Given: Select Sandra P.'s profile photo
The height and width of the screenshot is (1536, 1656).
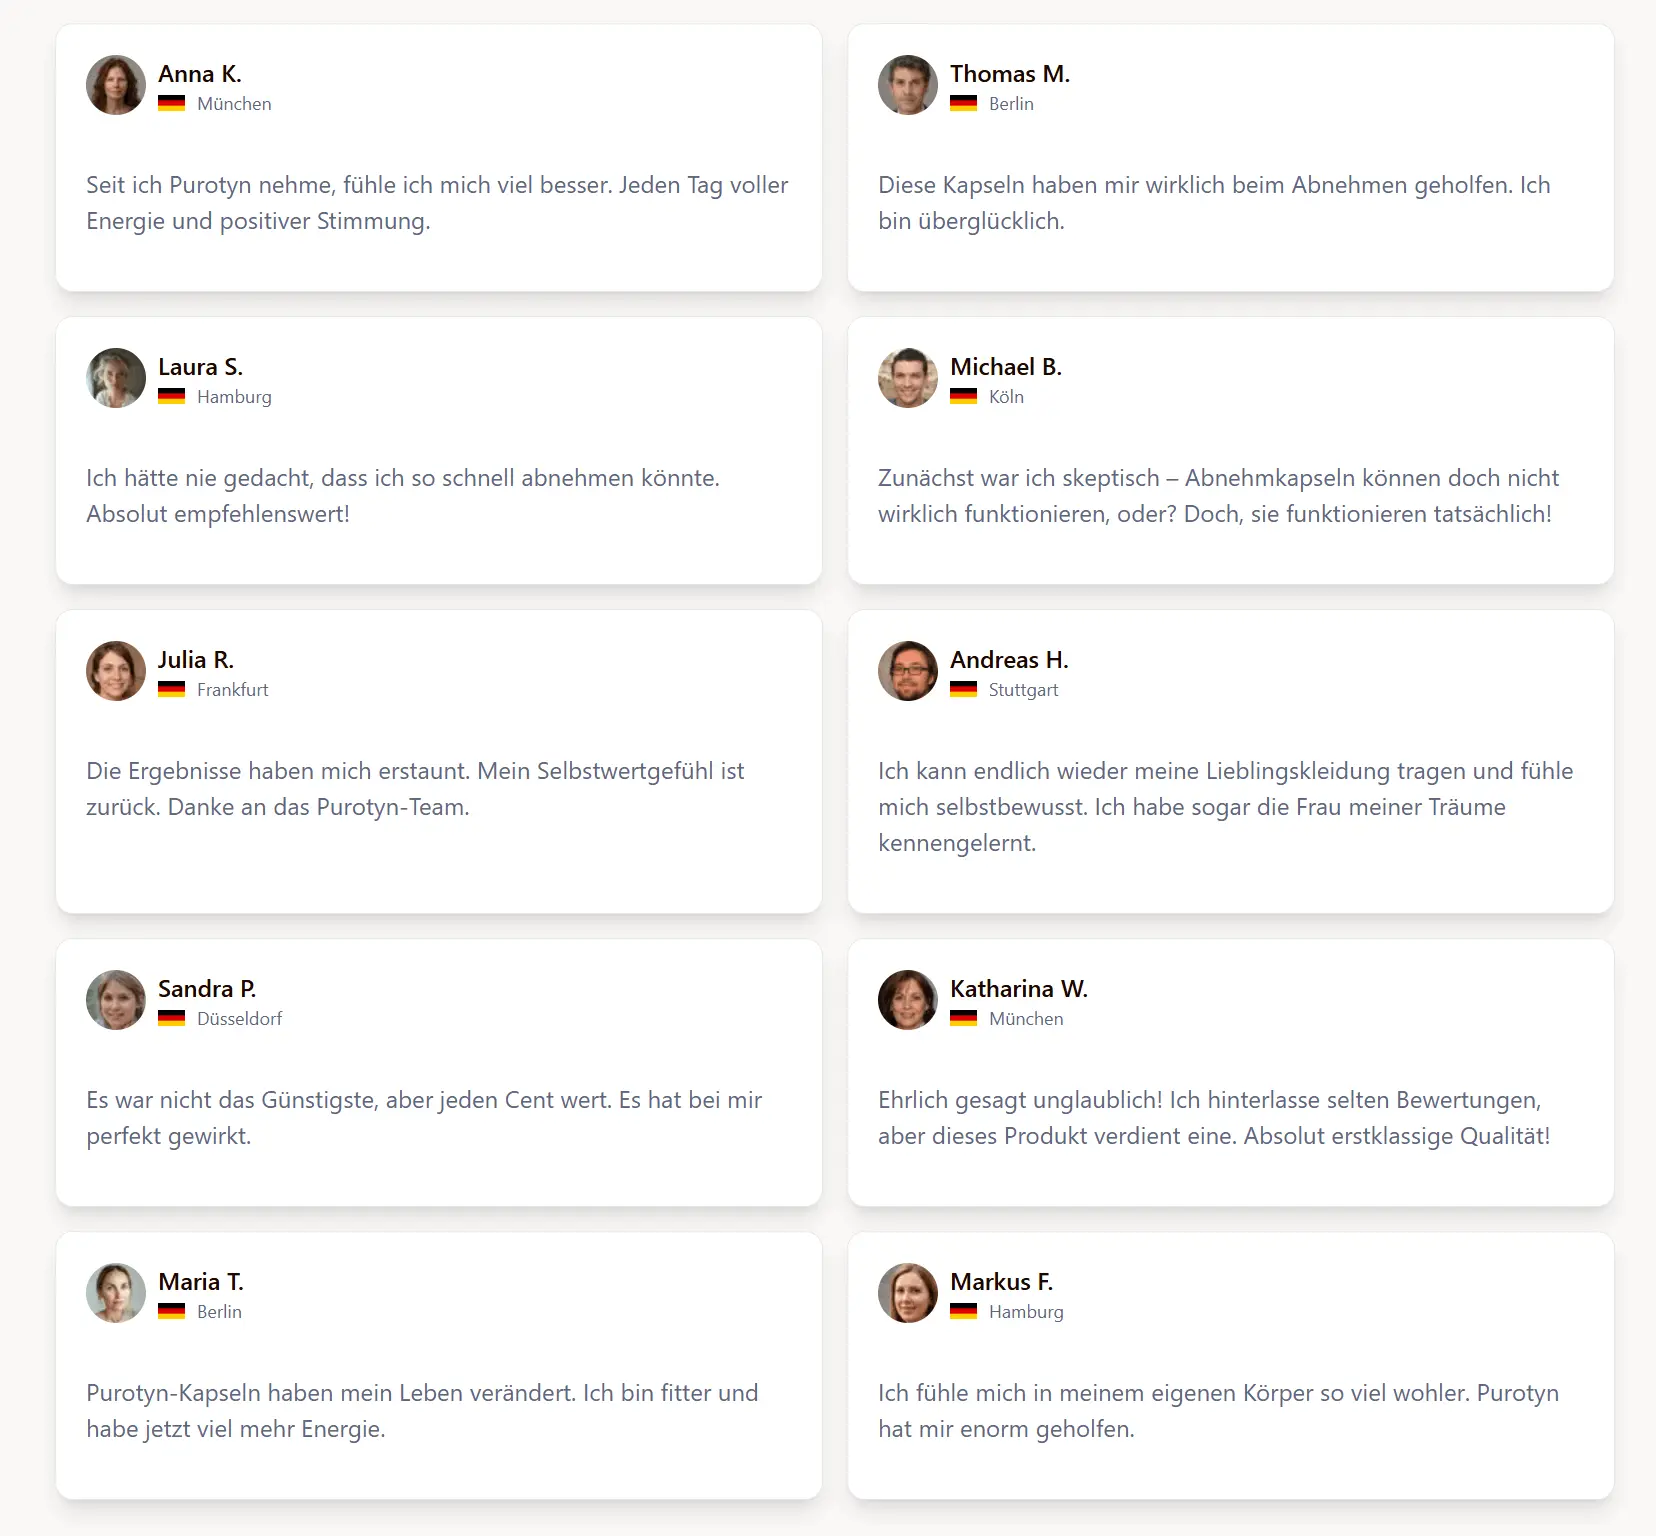Looking at the screenshot, I should point(116,1000).
